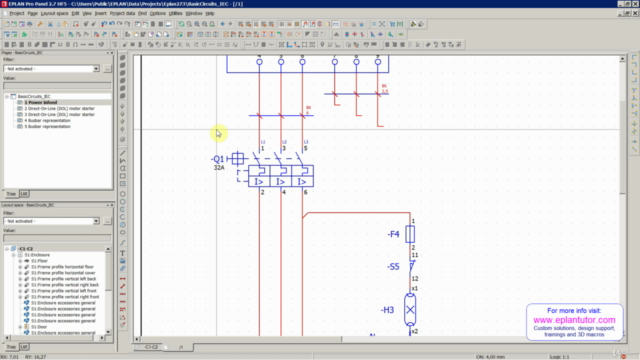Select the Polyline drawing tool
Screen dimensions: 640x360
coord(122,160)
